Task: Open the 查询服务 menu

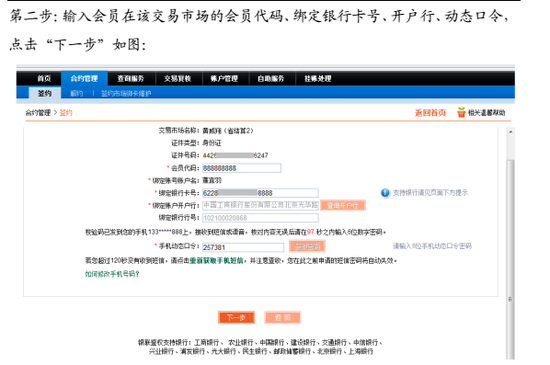Action: pos(130,79)
